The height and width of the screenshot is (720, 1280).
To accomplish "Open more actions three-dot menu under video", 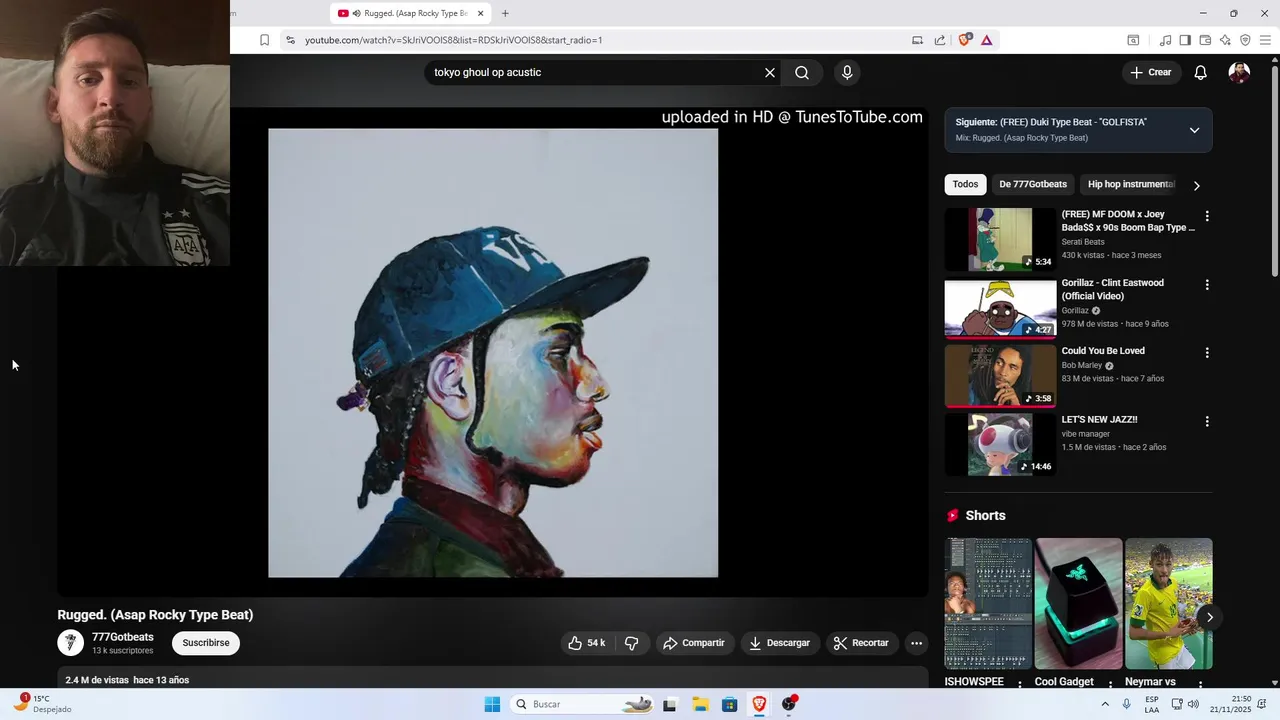I will coord(916,643).
